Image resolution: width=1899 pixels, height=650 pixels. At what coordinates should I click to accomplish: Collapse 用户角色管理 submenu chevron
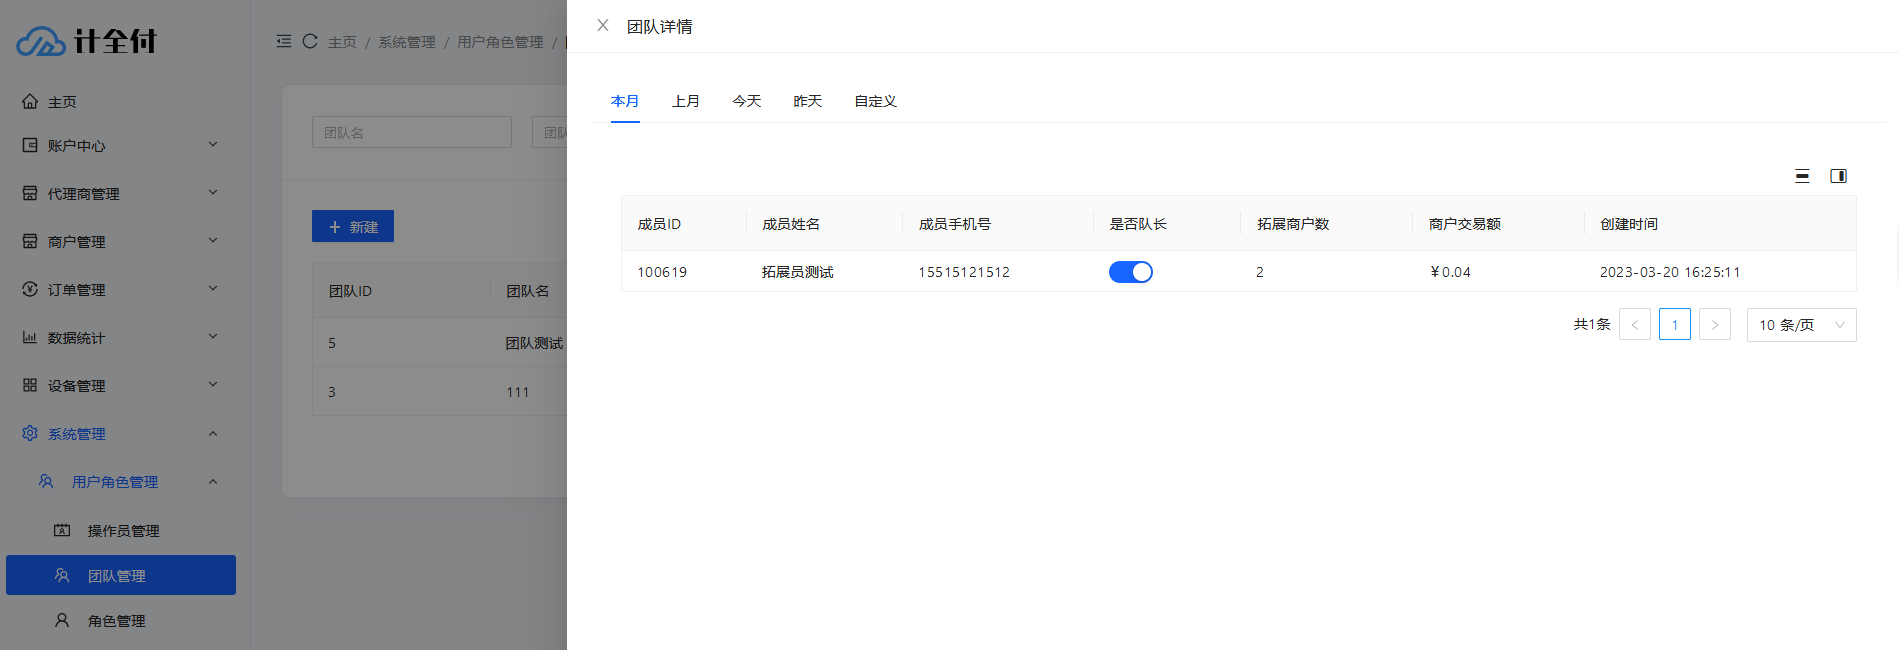click(213, 481)
